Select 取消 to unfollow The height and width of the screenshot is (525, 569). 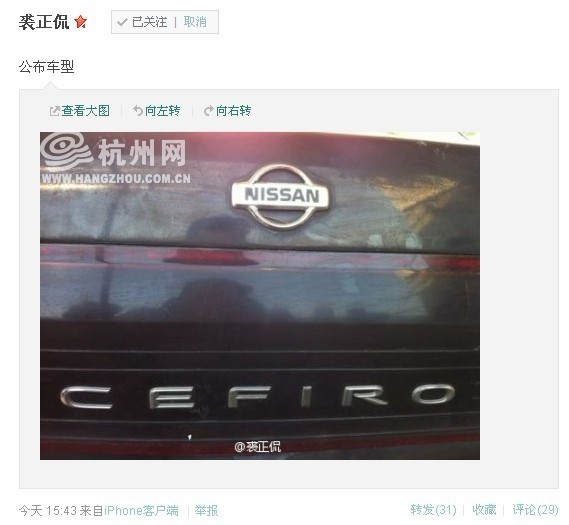coord(195,22)
